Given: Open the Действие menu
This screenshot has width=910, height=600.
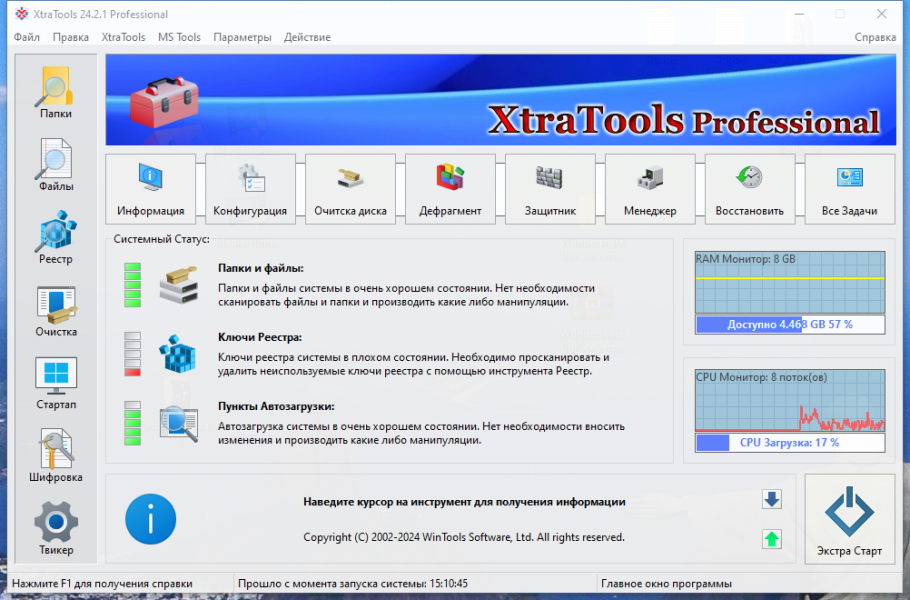Looking at the screenshot, I should 307,37.
